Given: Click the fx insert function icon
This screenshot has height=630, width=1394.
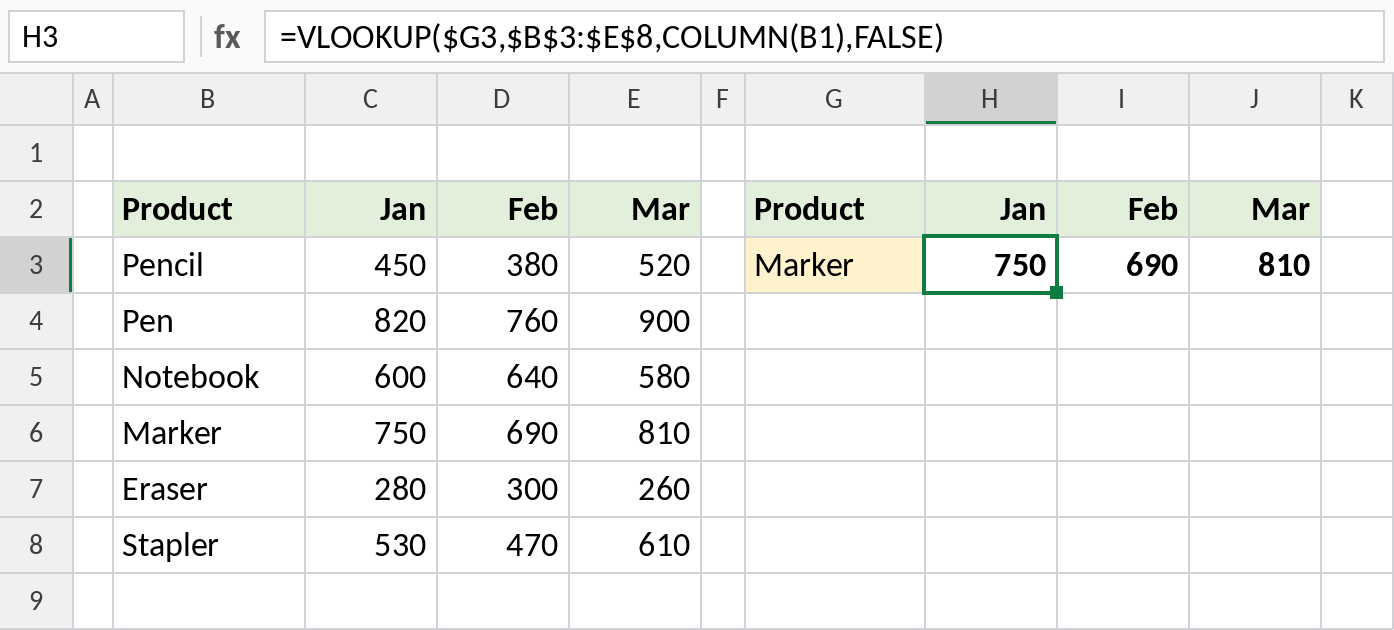Looking at the screenshot, I should point(227,37).
